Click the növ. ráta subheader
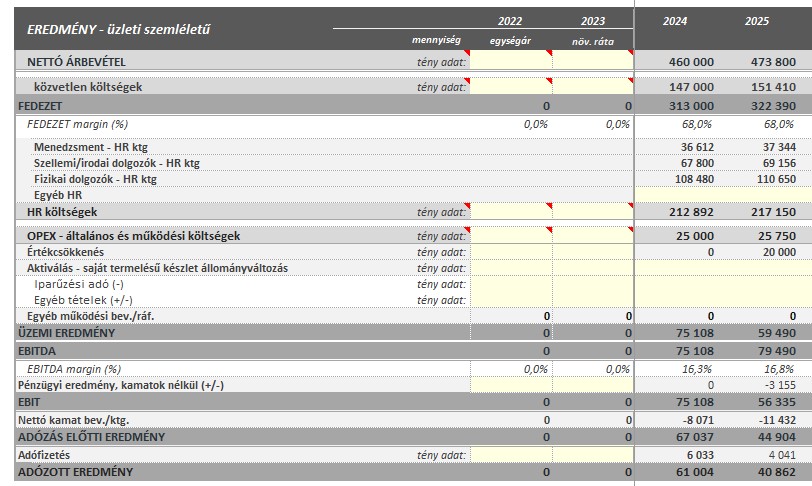The width and height of the screenshot is (812, 486). pyautogui.click(x=593, y=41)
